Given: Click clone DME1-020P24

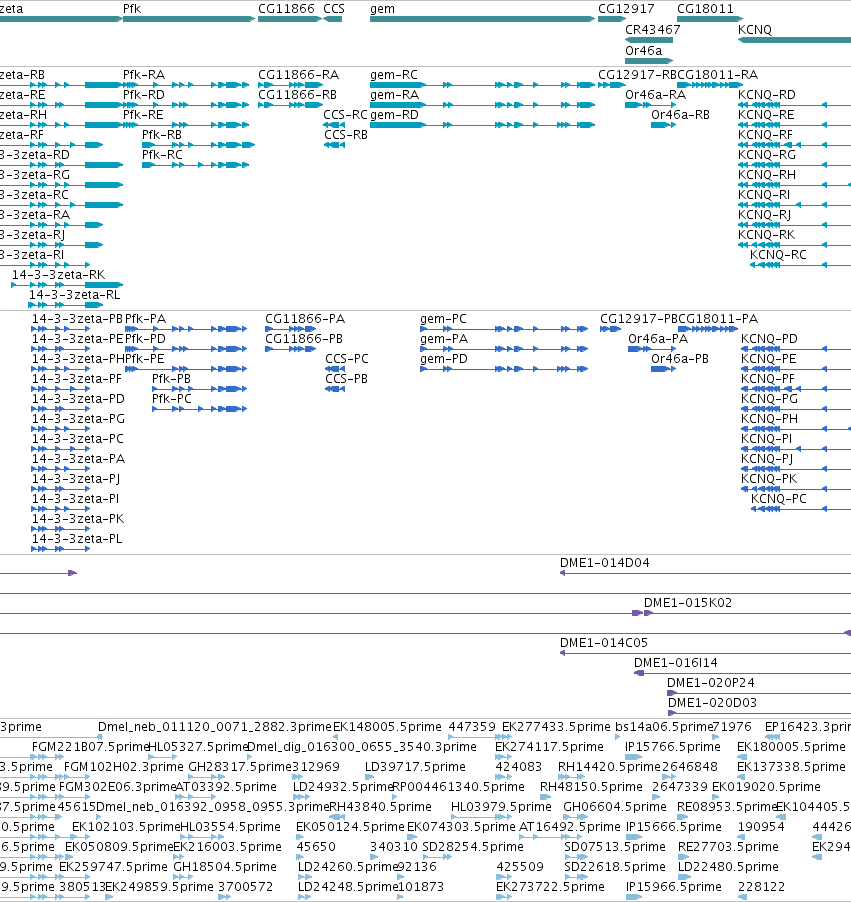Looking at the screenshot, I should coord(711,683).
